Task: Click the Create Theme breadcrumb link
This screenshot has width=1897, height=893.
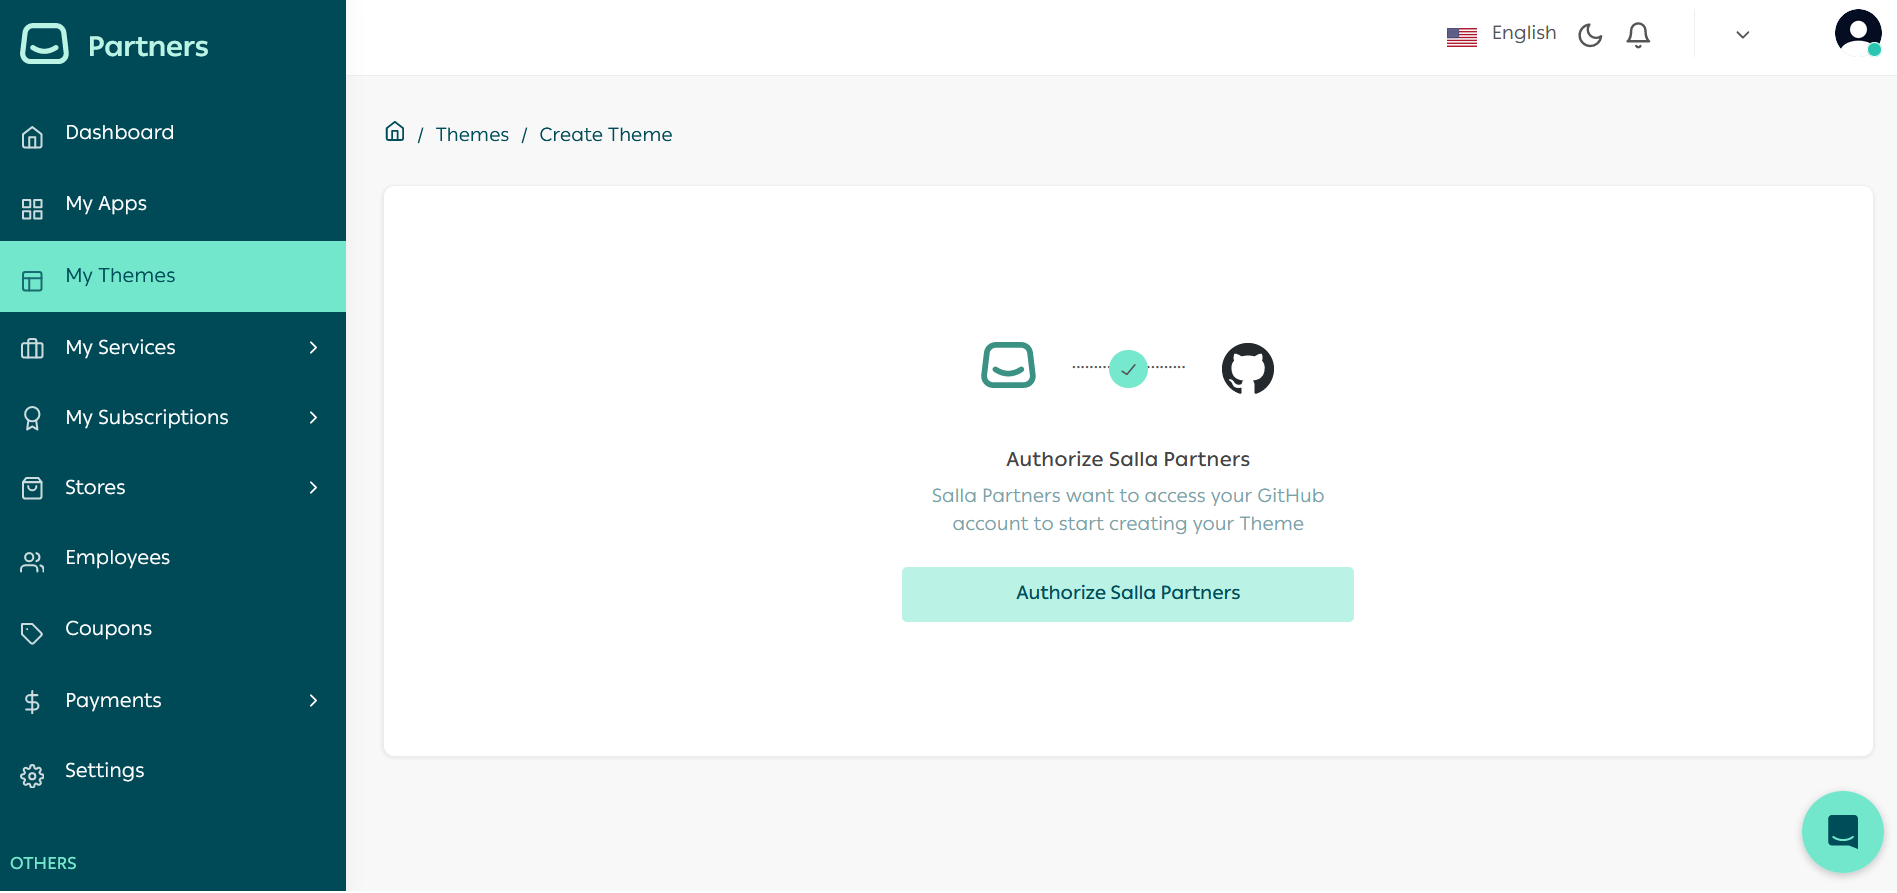Action: click(606, 135)
